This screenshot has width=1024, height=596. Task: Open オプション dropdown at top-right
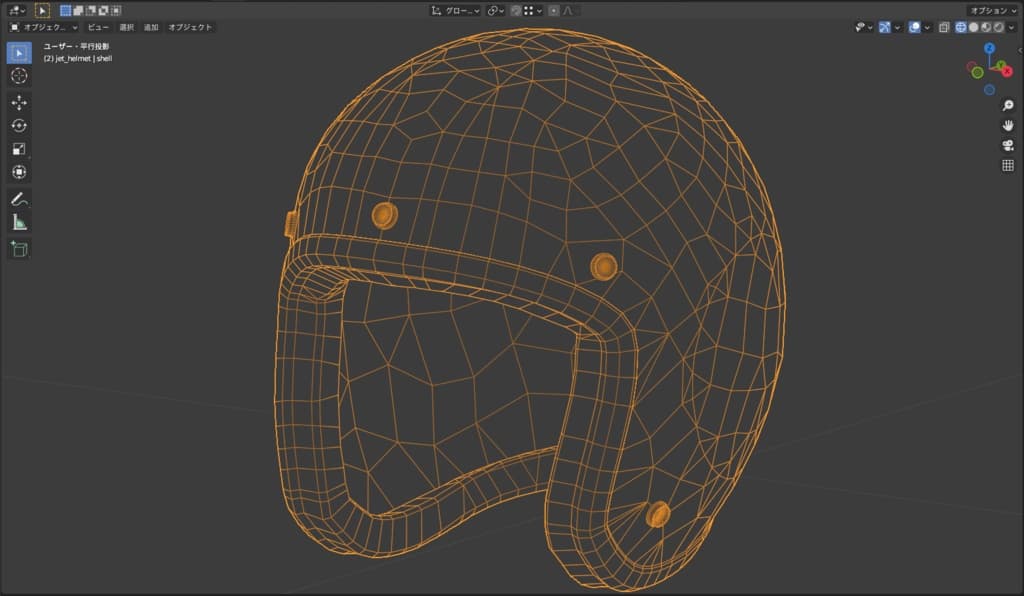pyautogui.click(x=993, y=10)
